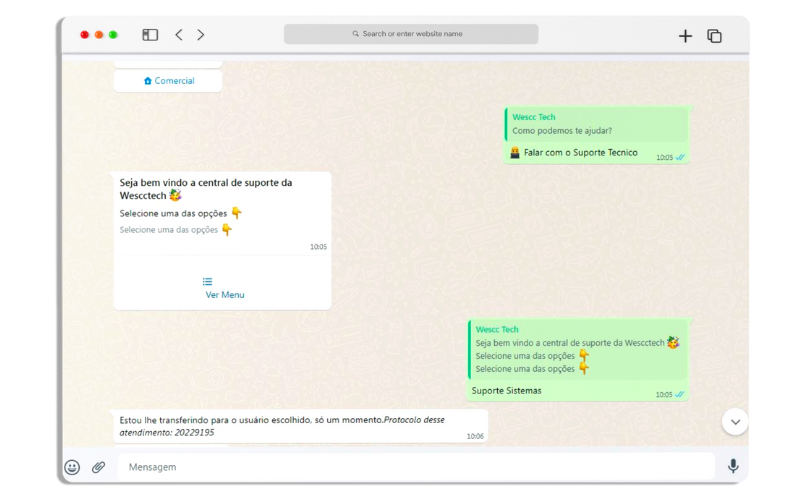
Task: Record a voice message with microphone
Action: (733, 466)
